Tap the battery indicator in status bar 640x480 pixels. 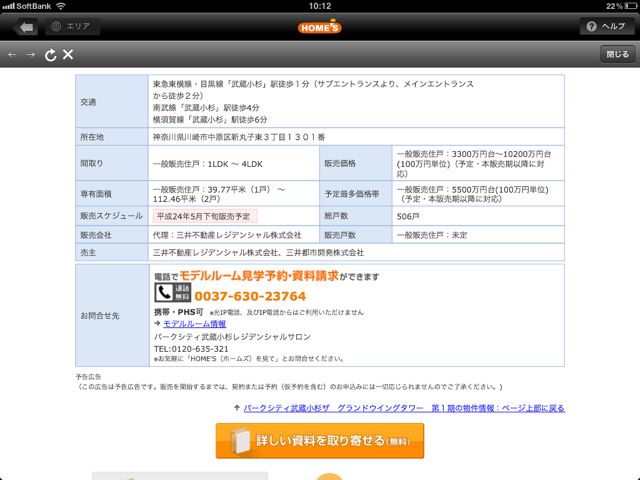click(631, 6)
